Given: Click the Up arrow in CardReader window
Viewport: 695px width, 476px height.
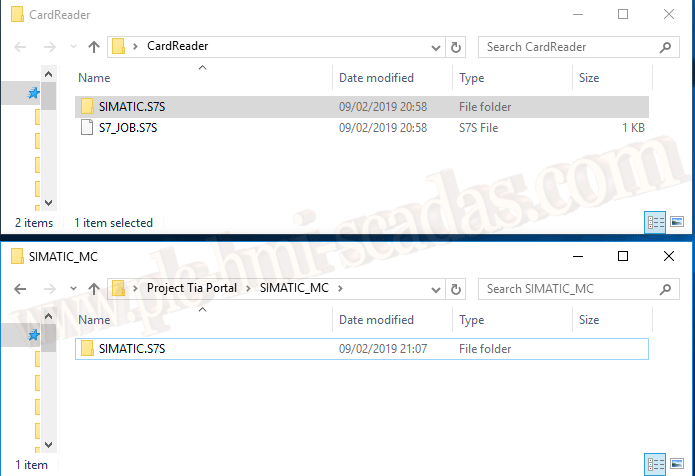Looking at the screenshot, I should tap(94, 47).
